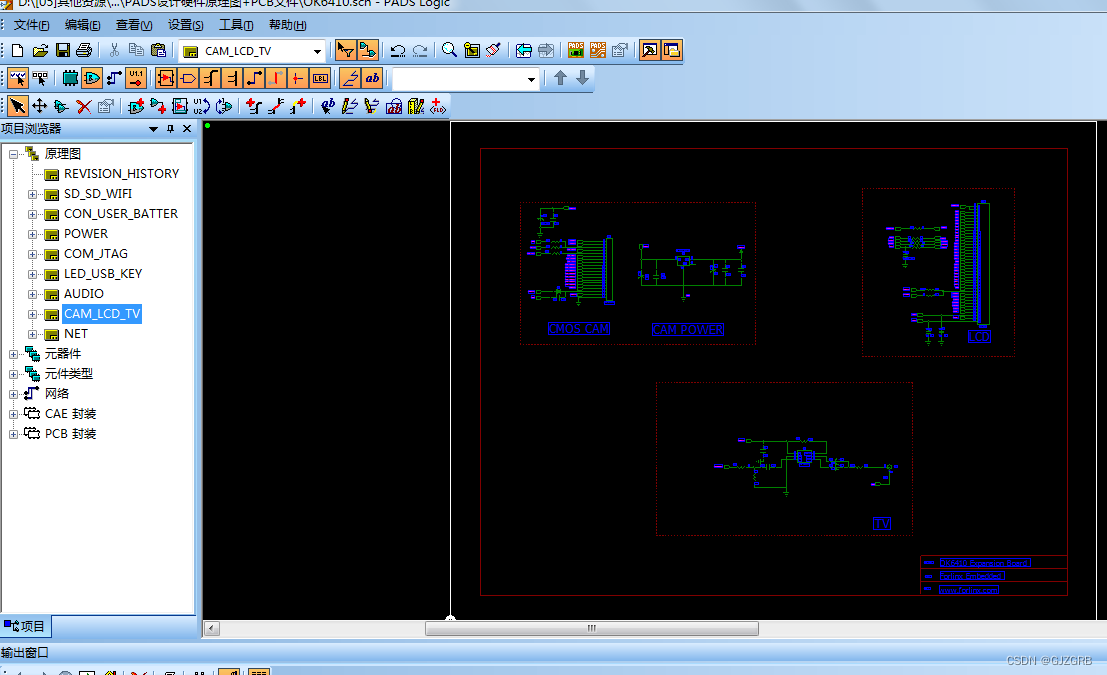
Task: Toggle Select Nothing filter
Action: [x=40, y=78]
